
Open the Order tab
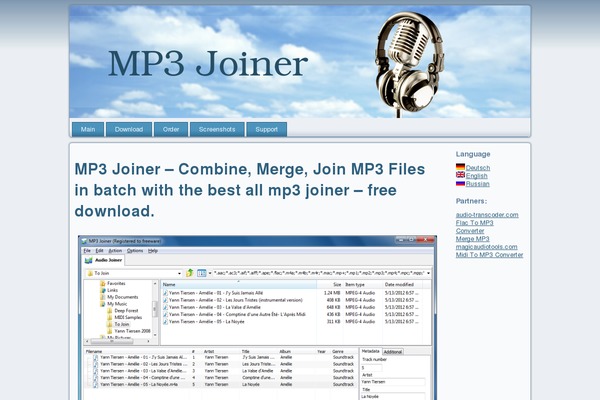tap(171, 129)
